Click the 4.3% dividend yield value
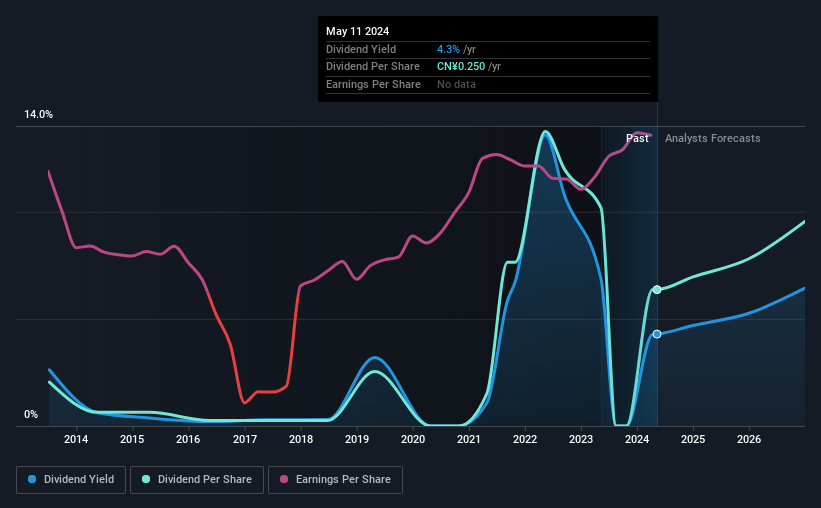The width and height of the screenshot is (821, 508). (448, 49)
